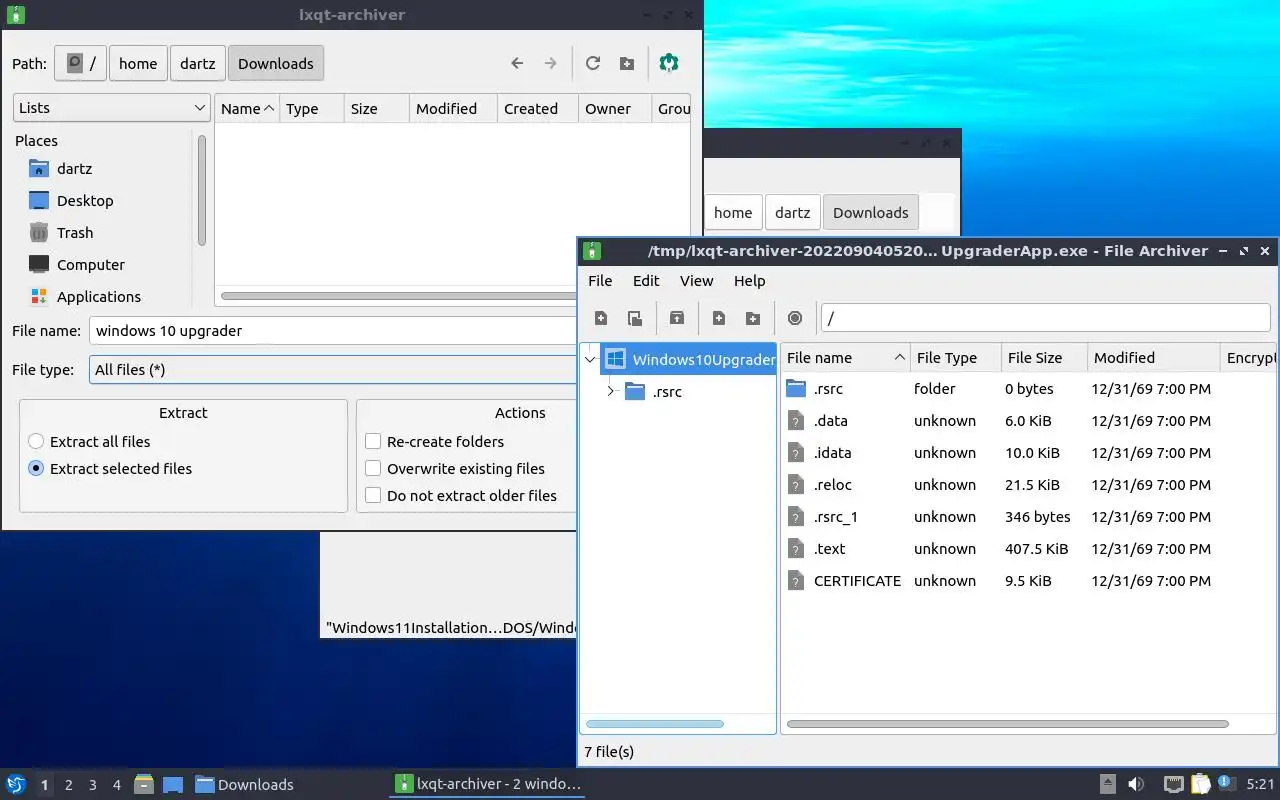The image size is (1280, 800).
Task: Click the clock showing 5:21
Action: pos(1260,784)
